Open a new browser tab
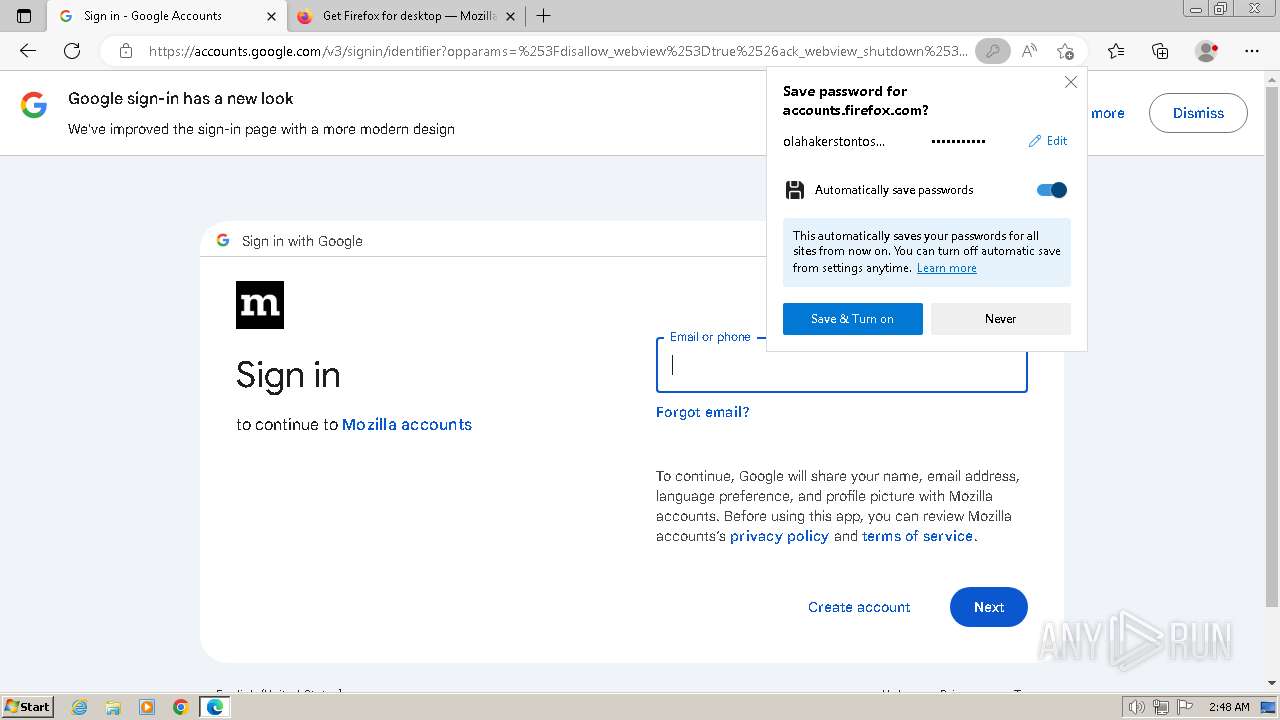Image resolution: width=1280 pixels, height=720 pixels. 543,16
